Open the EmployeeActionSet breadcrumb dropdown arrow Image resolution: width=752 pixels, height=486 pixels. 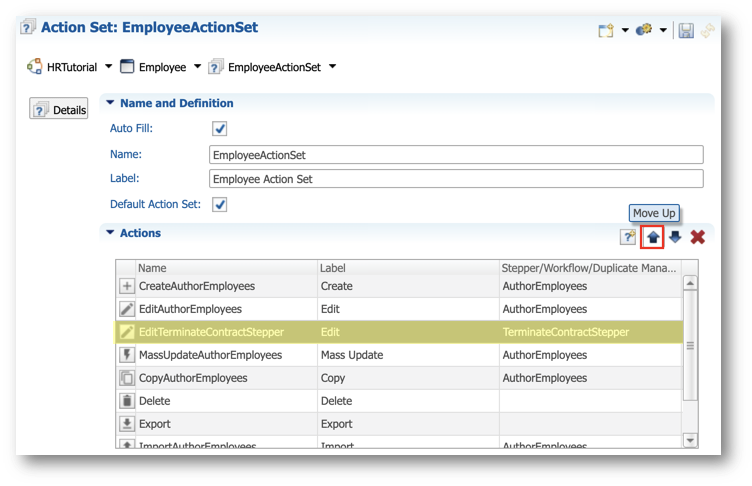coord(332,66)
